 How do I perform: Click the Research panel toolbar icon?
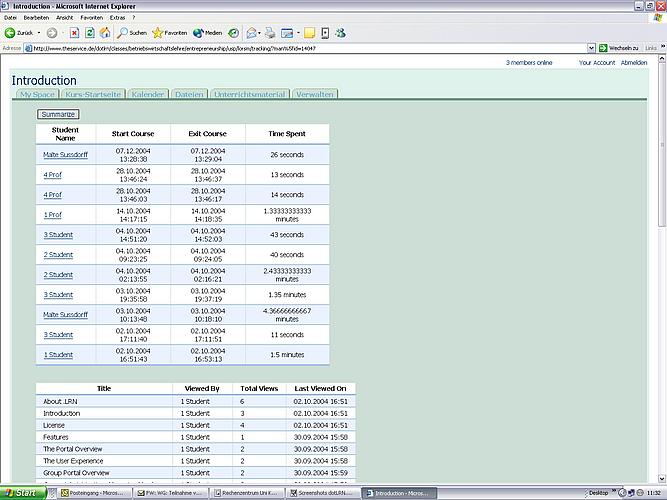(325, 33)
